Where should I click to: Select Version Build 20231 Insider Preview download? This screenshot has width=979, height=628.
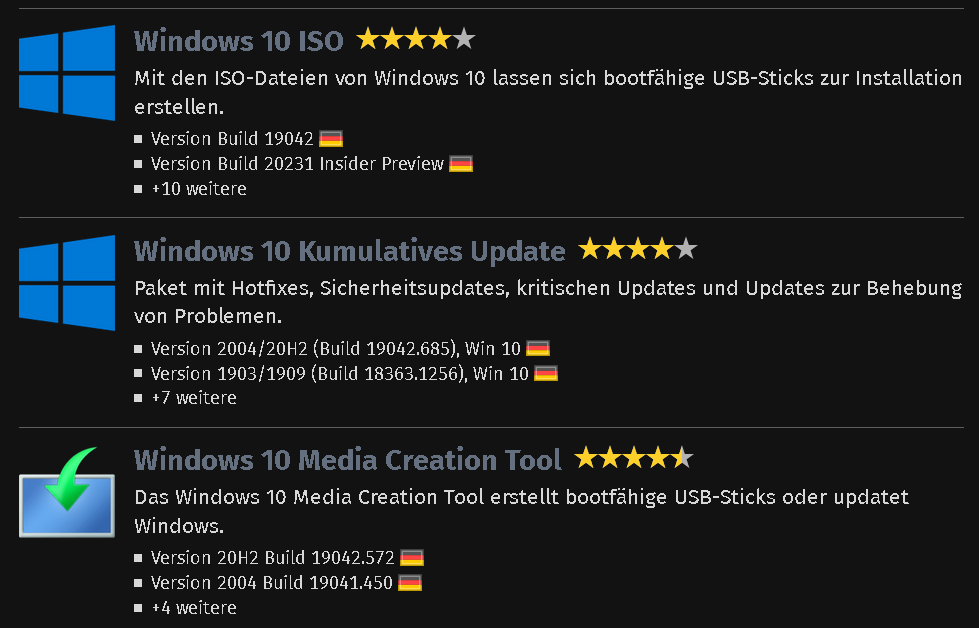click(x=297, y=164)
